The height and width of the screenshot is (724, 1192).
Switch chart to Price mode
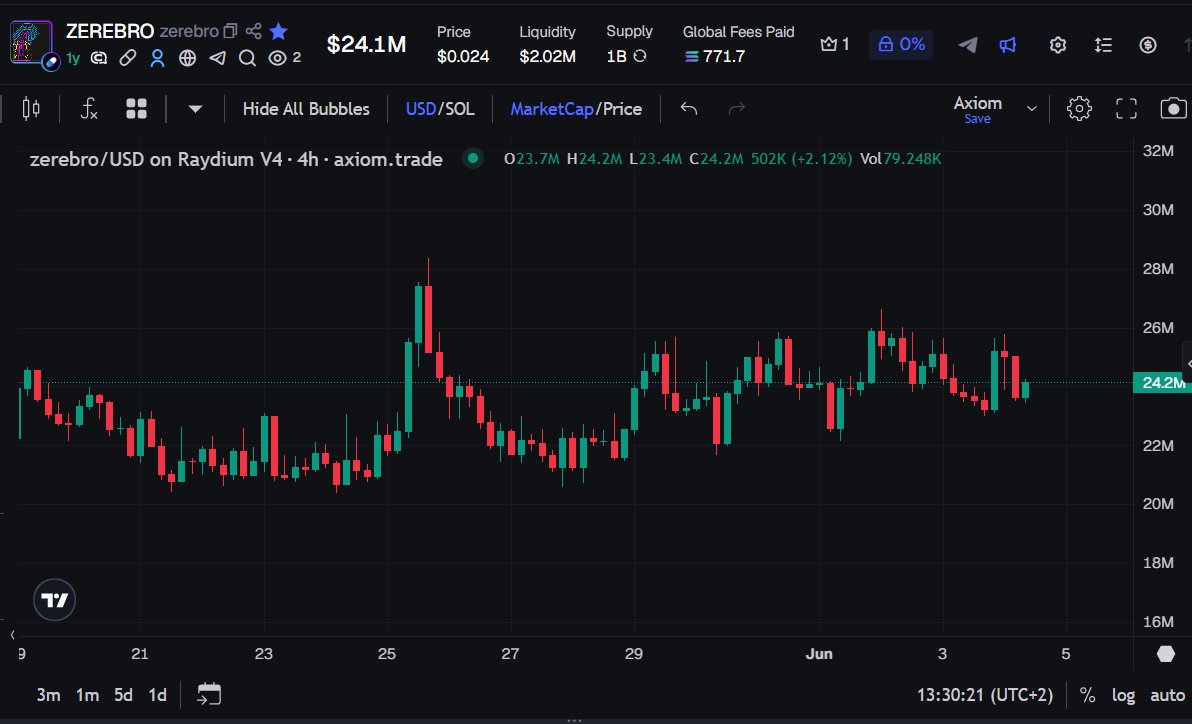623,109
